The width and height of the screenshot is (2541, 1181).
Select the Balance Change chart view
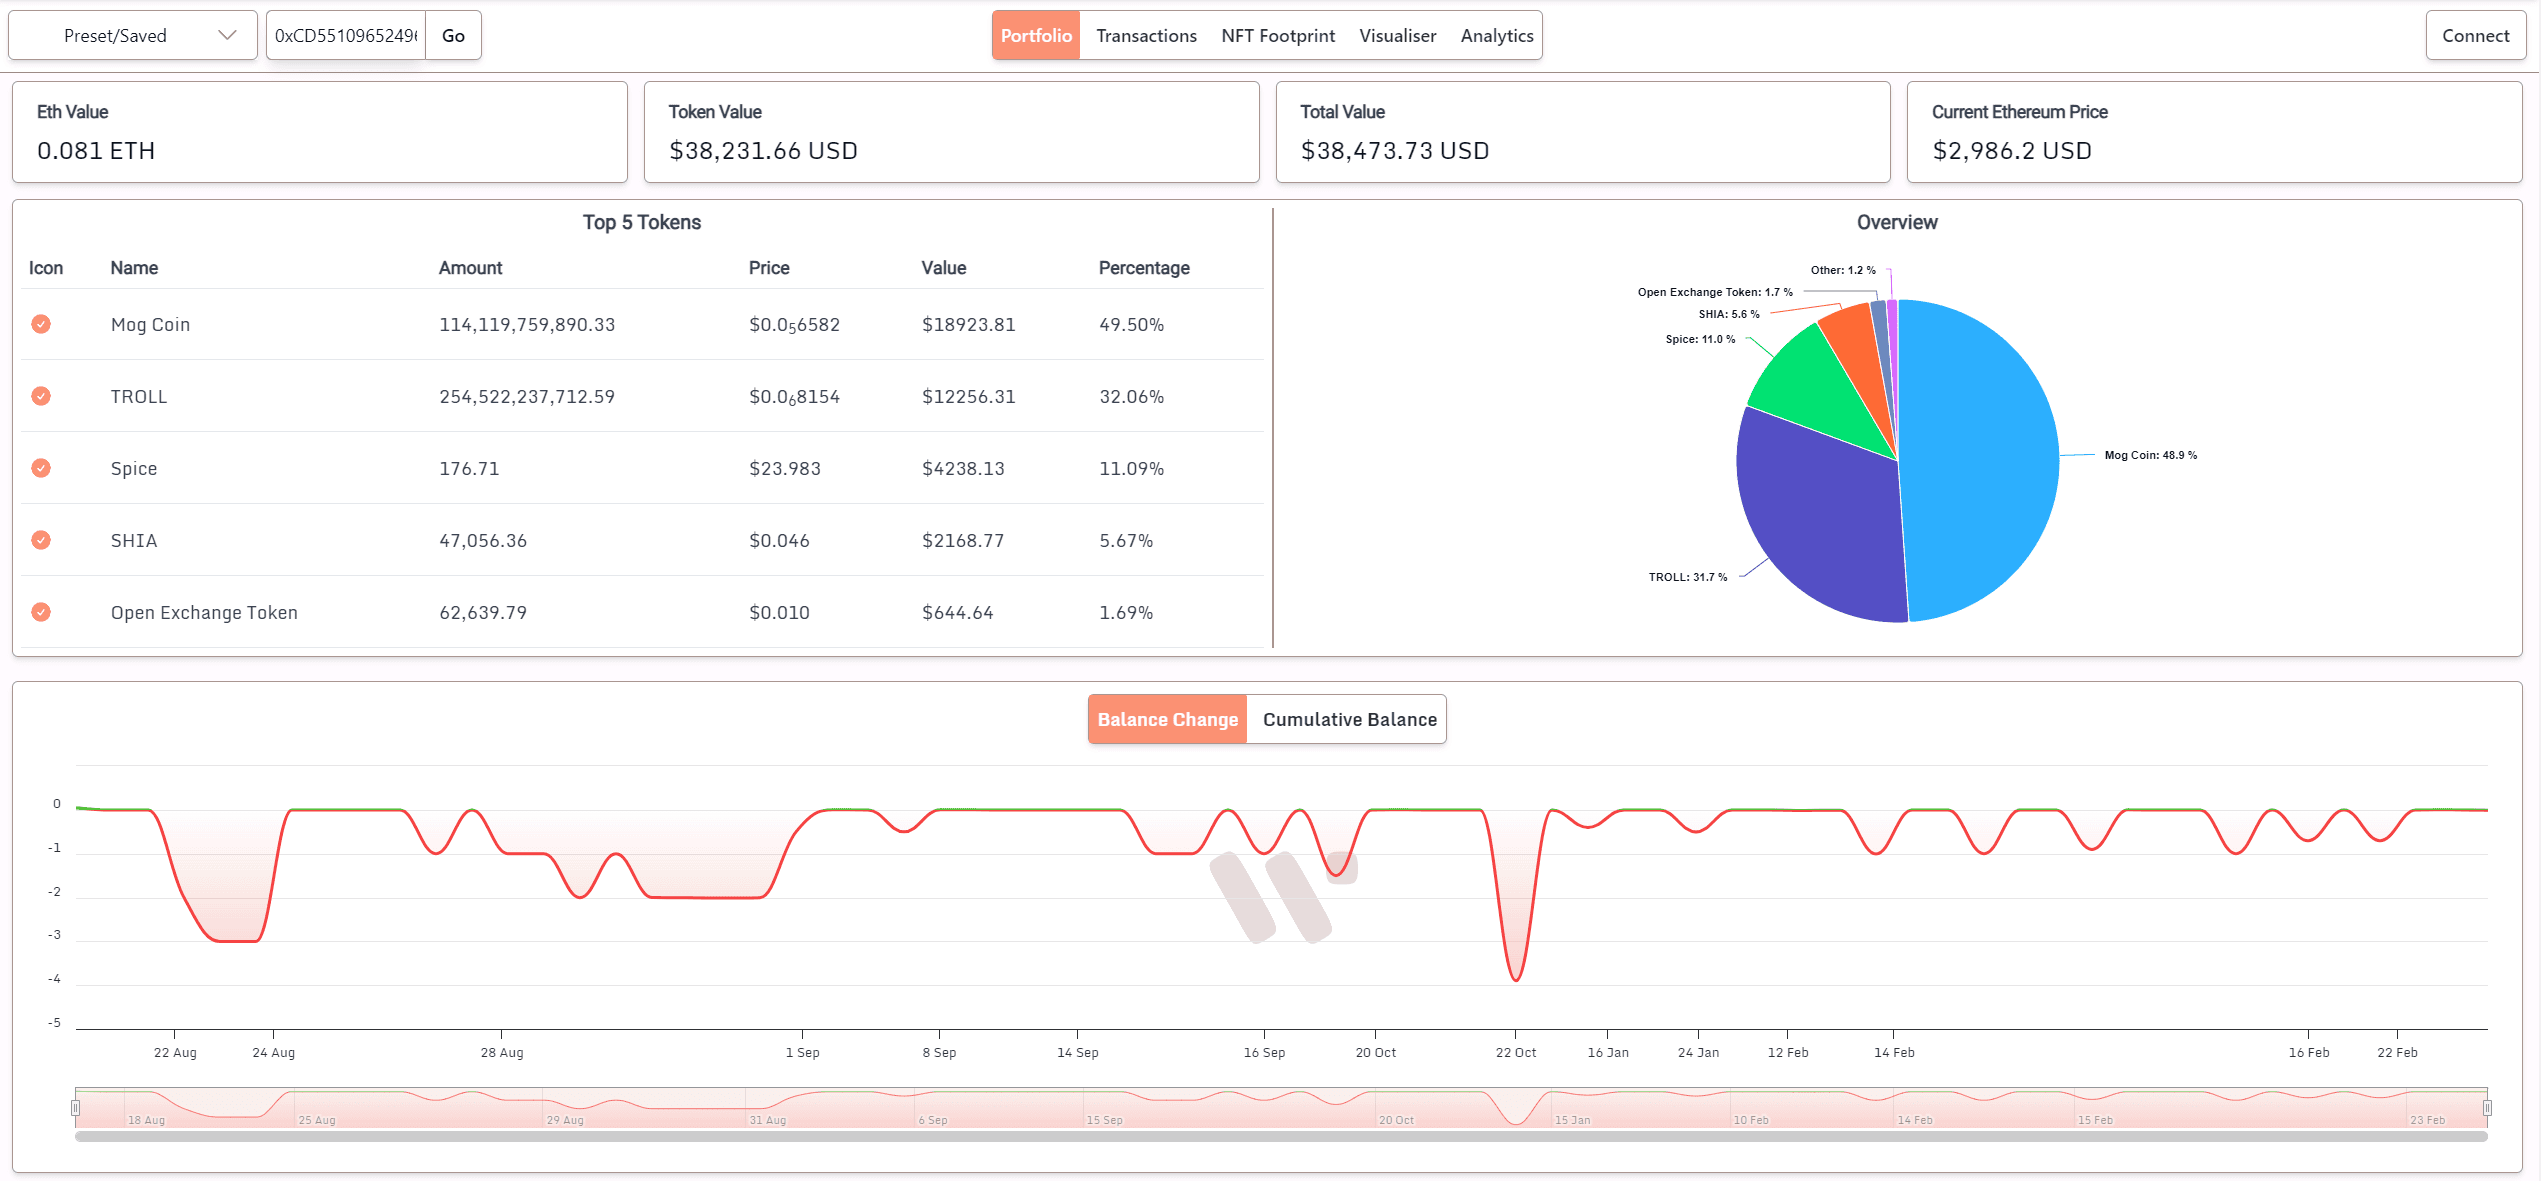click(1167, 719)
